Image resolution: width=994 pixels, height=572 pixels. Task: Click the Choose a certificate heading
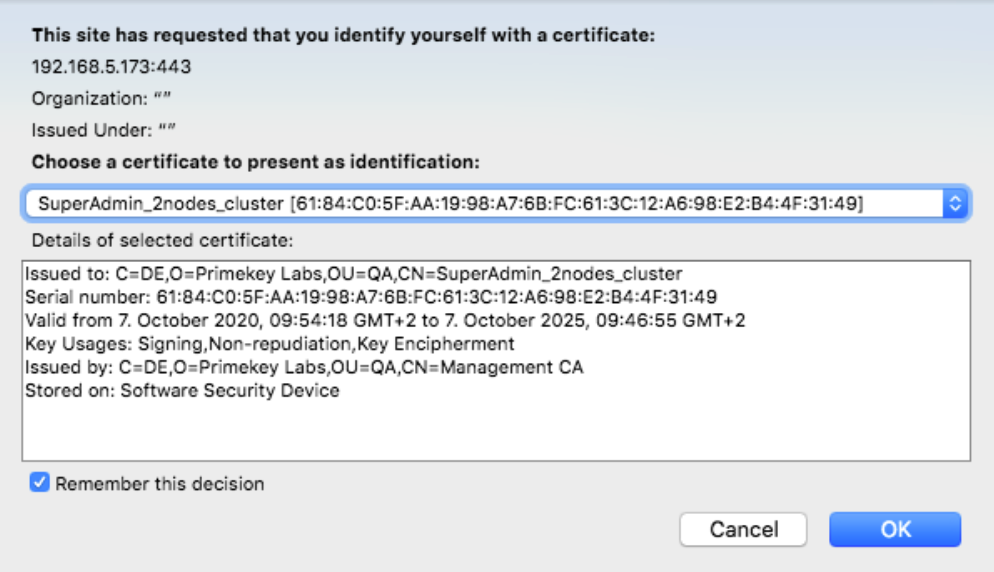click(256, 161)
